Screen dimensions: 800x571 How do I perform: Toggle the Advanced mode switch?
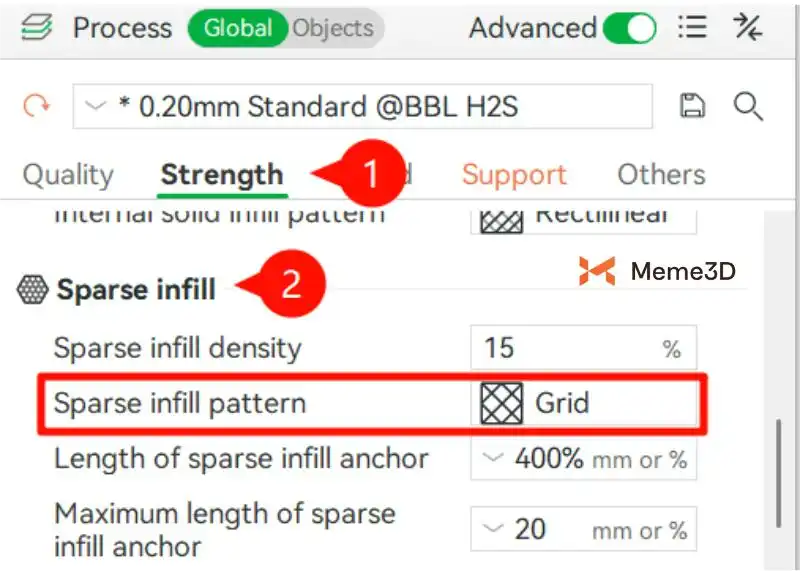click(x=630, y=28)
